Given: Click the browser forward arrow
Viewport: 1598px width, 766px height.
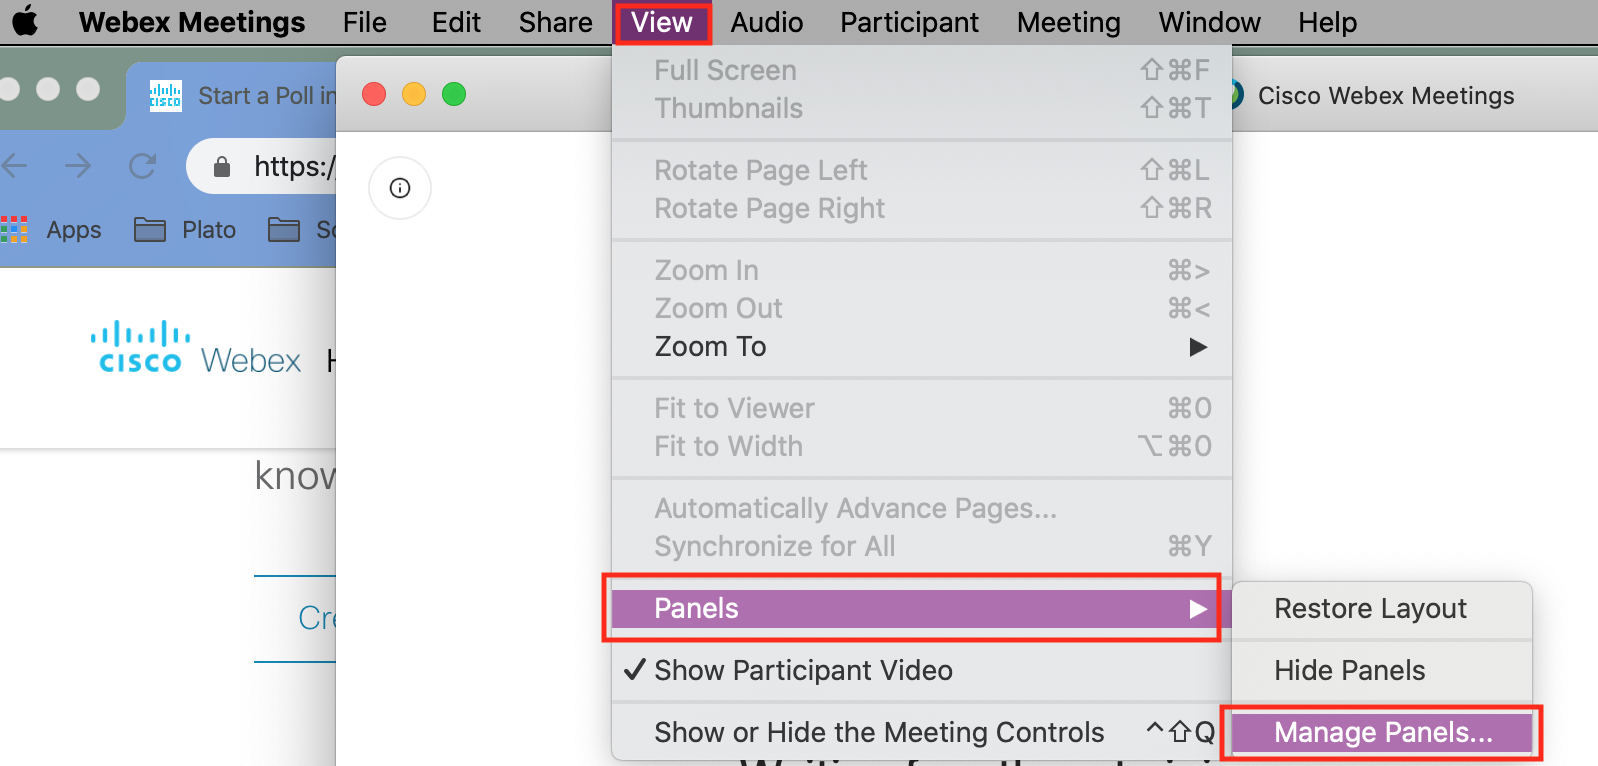Looking at the screenshot, I should [x=78, y=166].
